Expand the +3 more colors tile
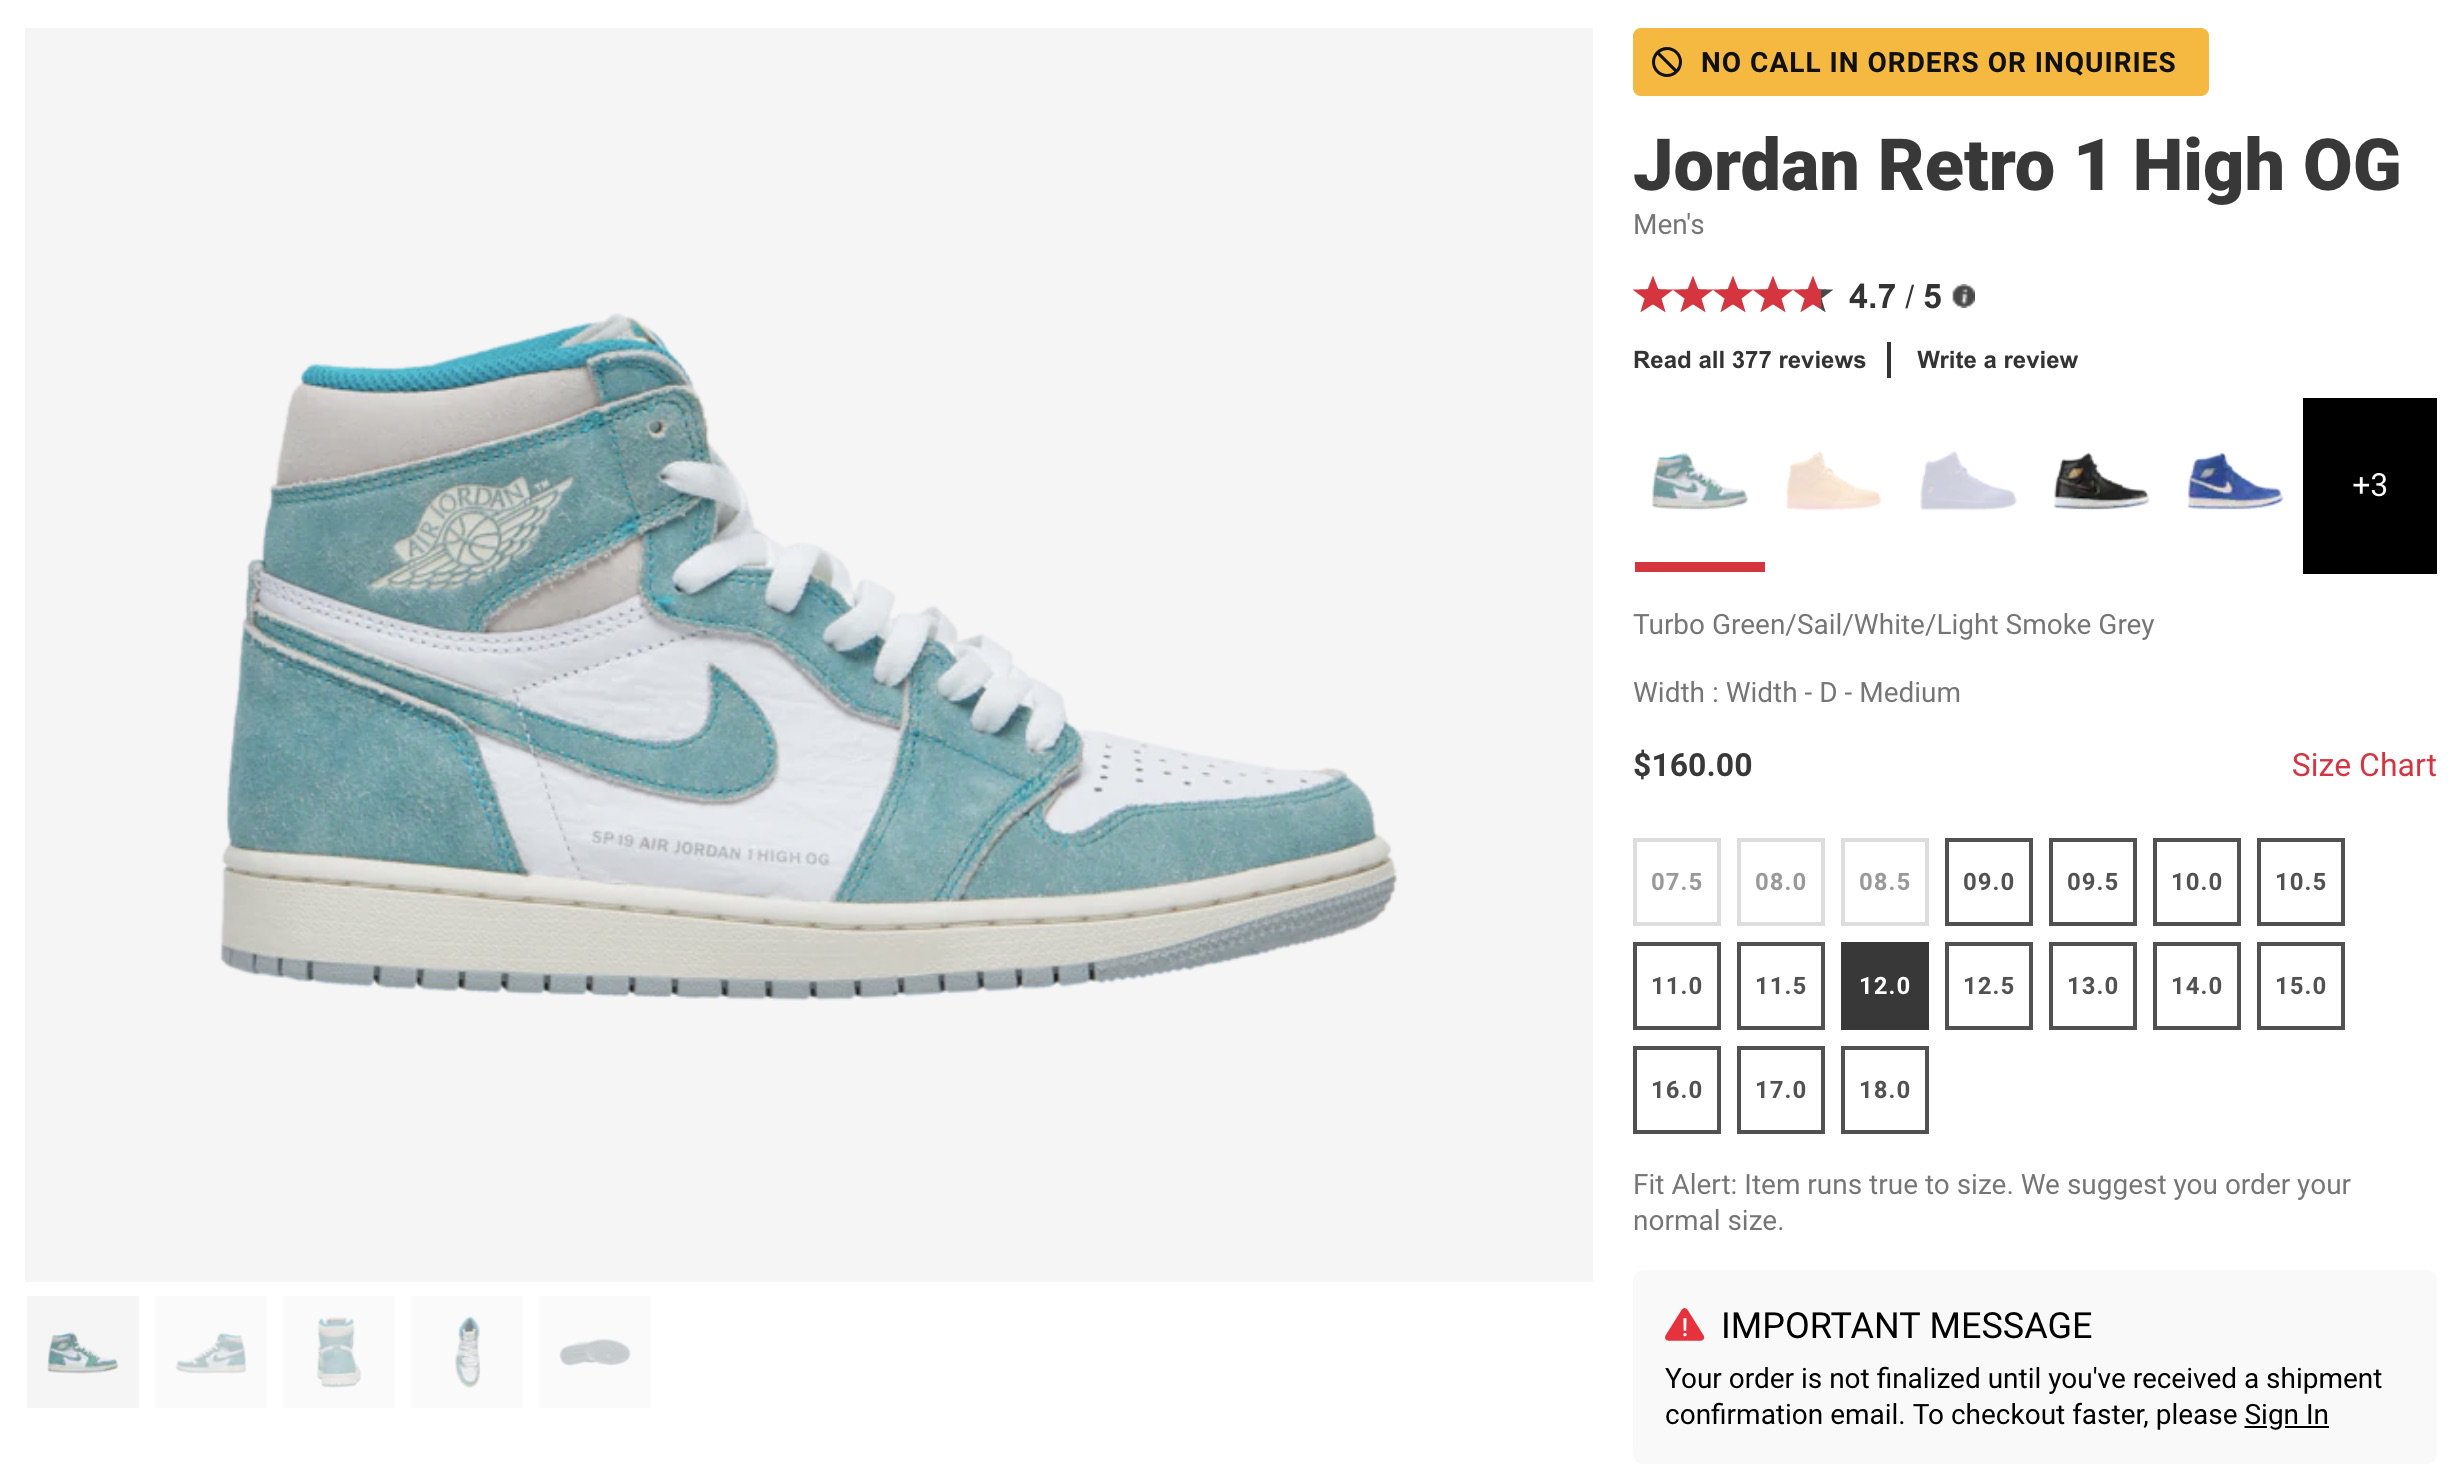 (2369, 486)
